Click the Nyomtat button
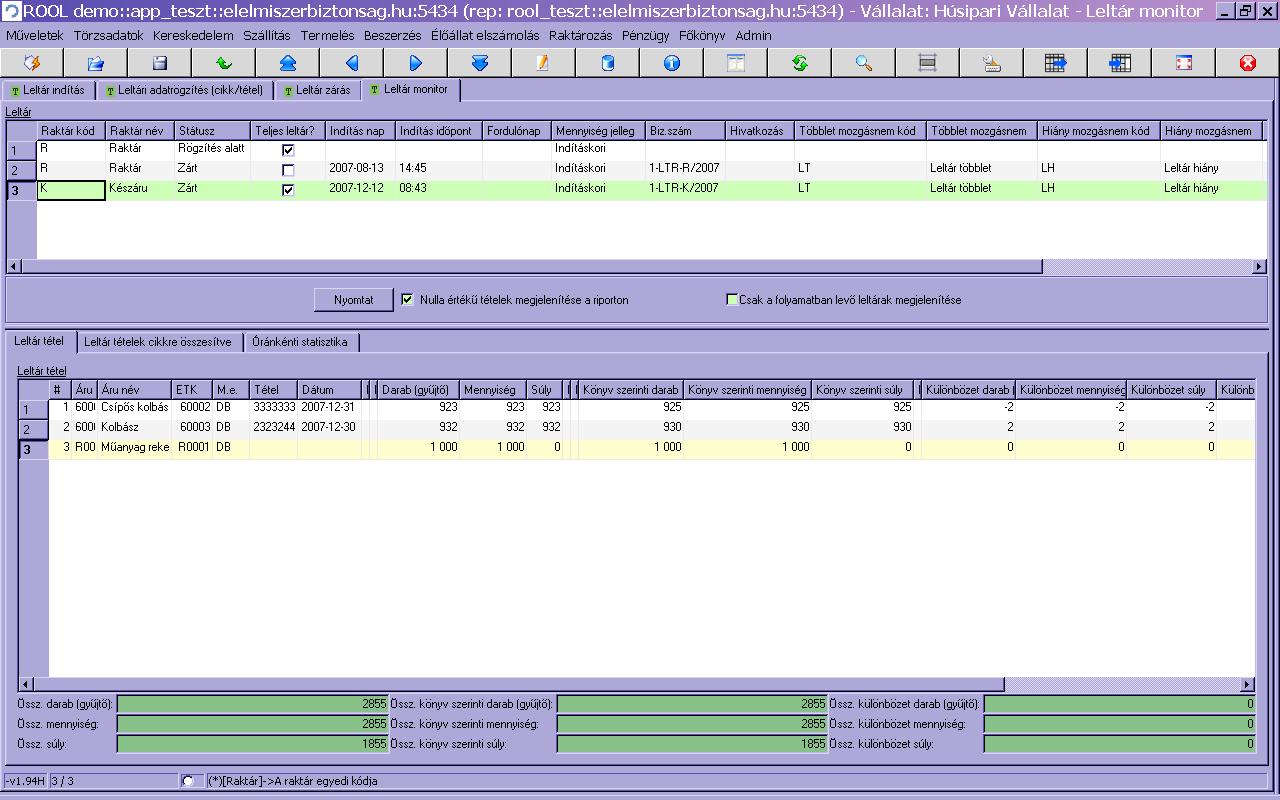 pyautogui.click(x=353, y=300)
